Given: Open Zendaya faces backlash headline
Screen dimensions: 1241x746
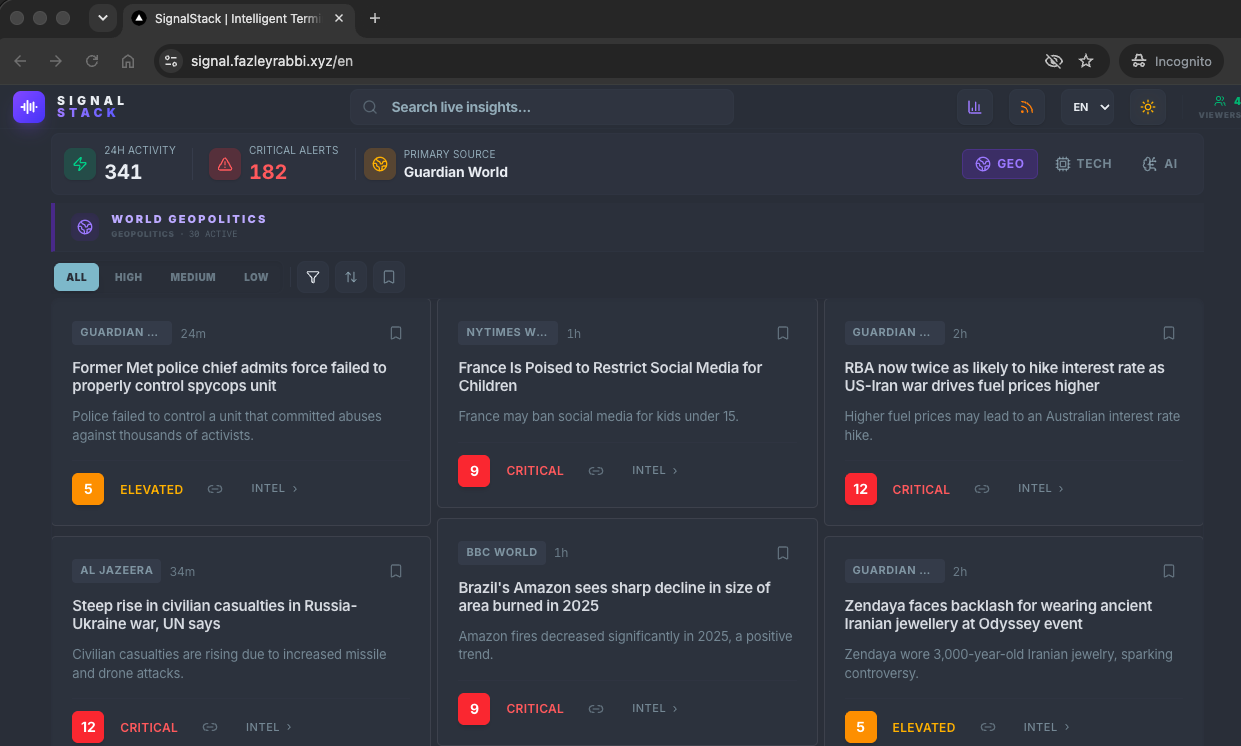Looking at the screenshot, I should 998,615.
